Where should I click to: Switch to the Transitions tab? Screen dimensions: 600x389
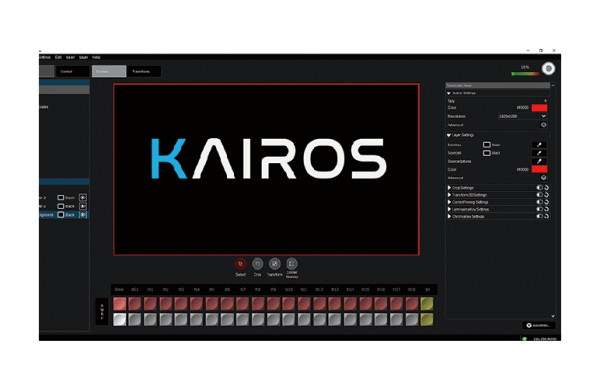pos(143,71)
